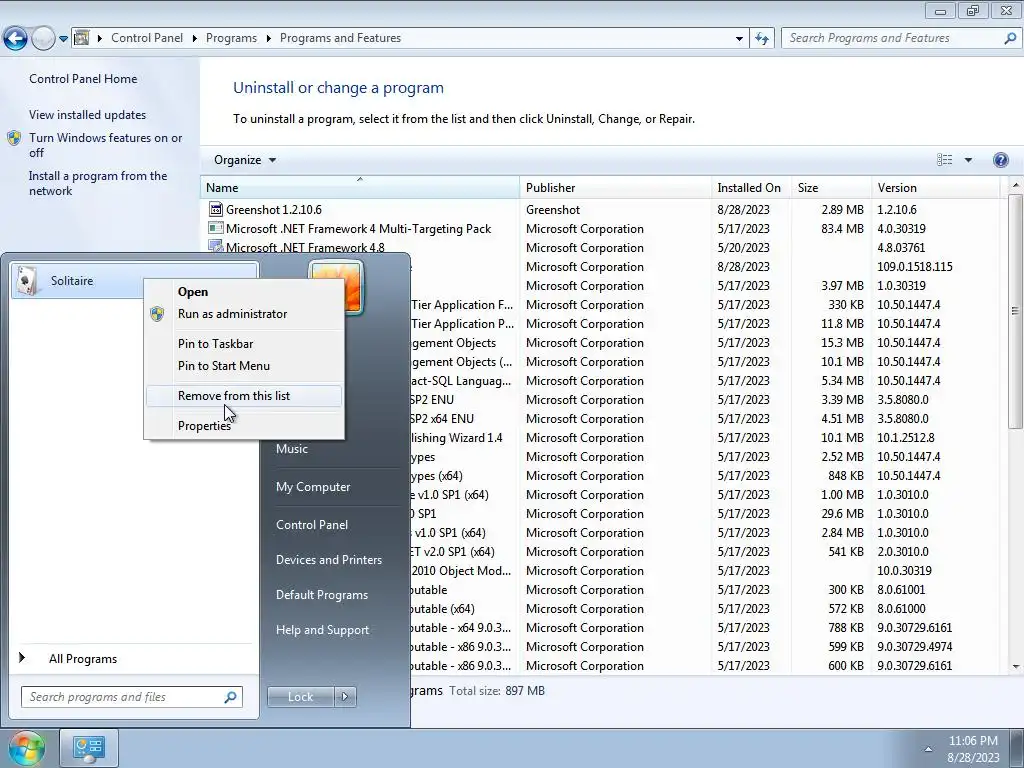The height and width of the screenshot is (768, 1024).
Task: Open Music from Start menu
Action: pyautogui.click(x=292, y=449)
